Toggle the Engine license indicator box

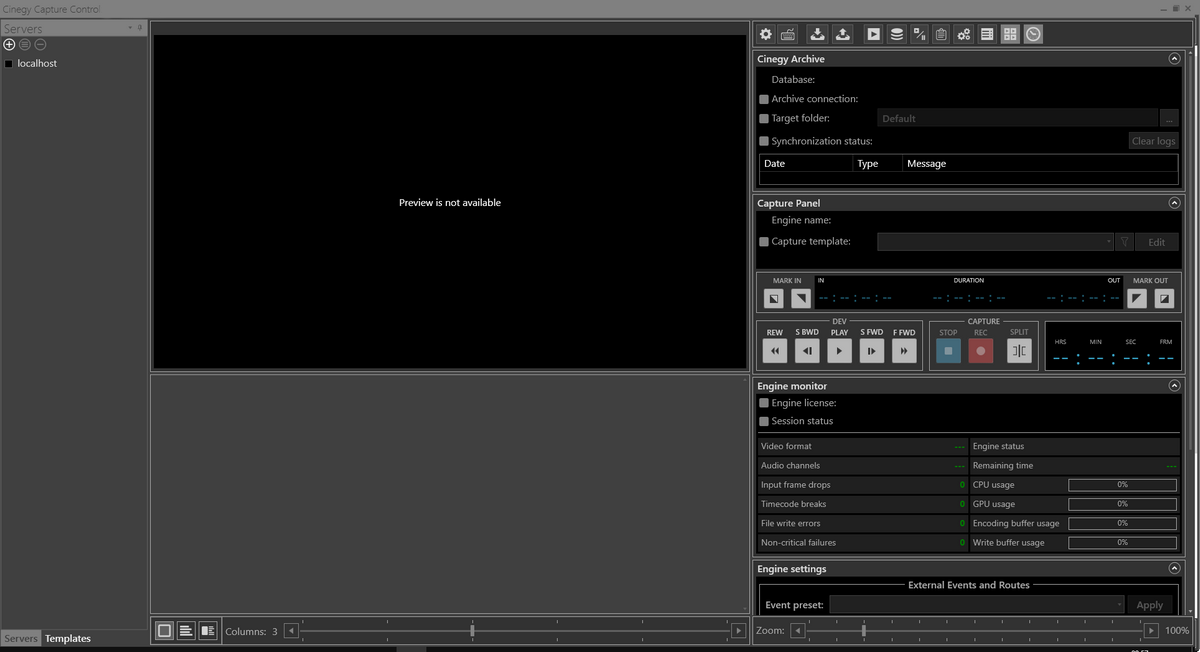[x=764, y=403]
